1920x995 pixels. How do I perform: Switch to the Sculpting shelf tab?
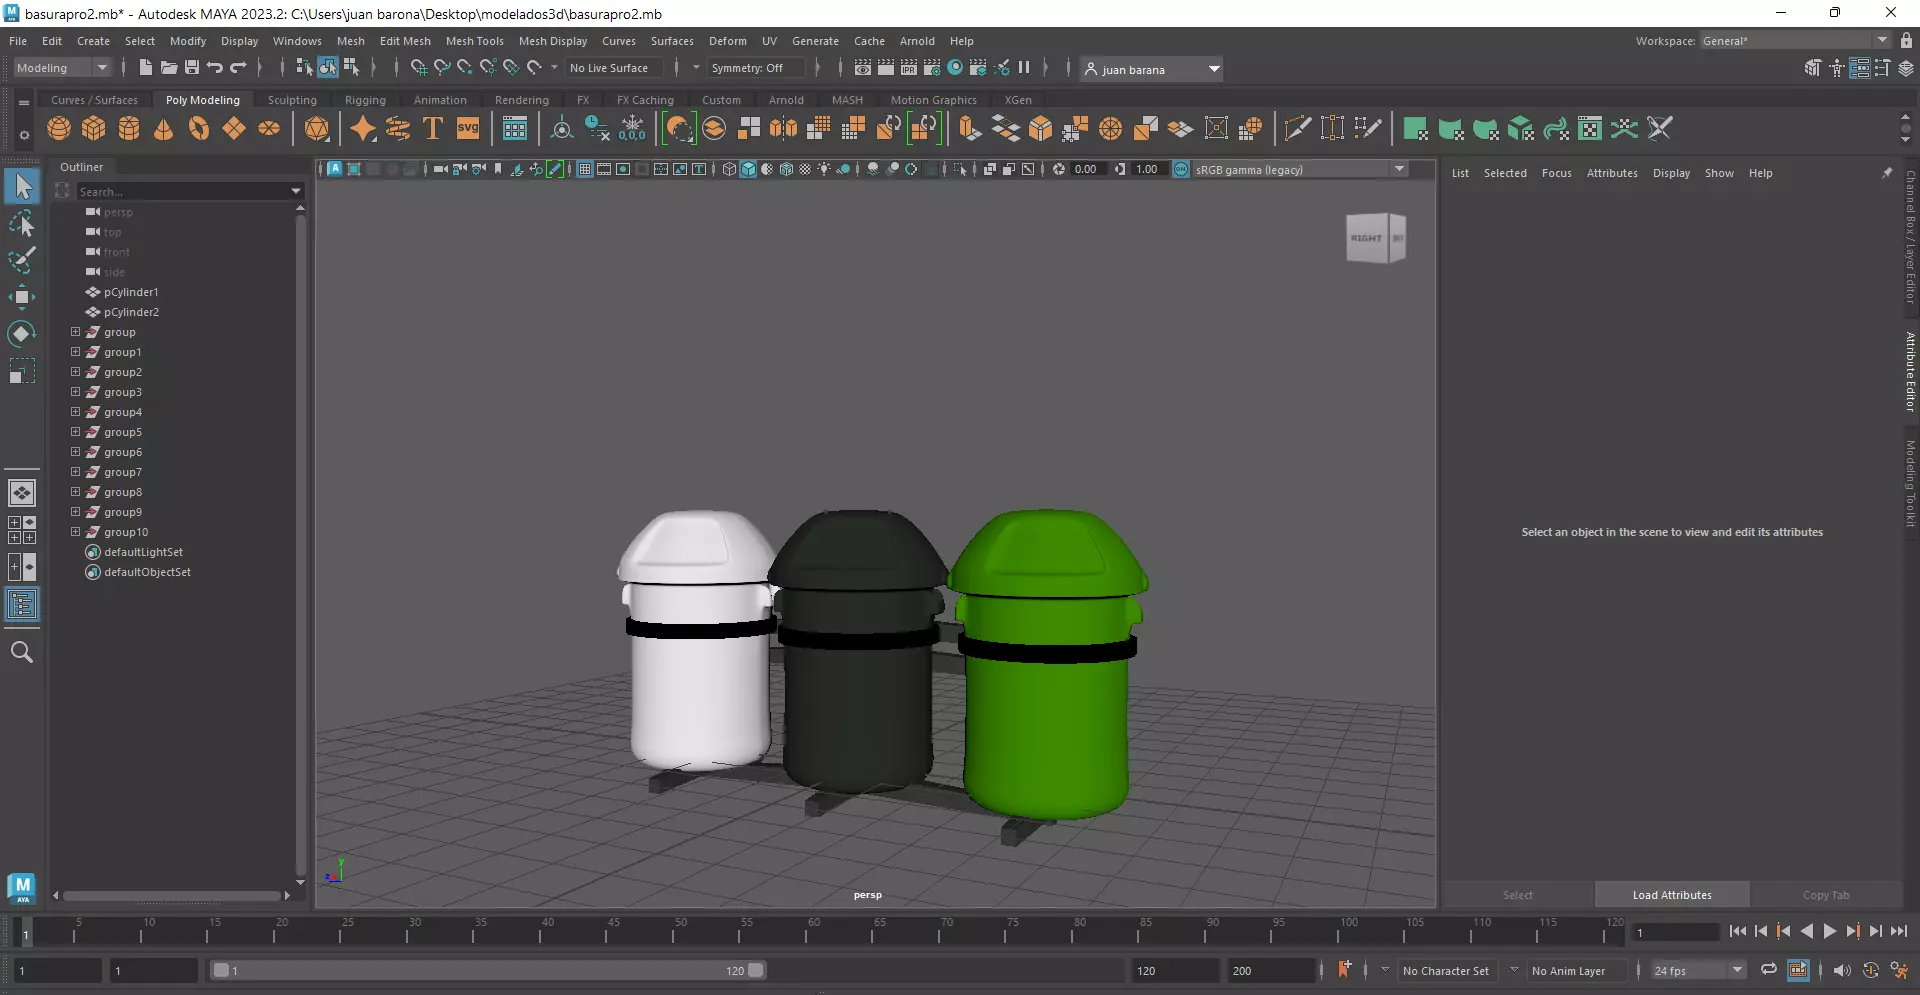[x=292, y=100]
